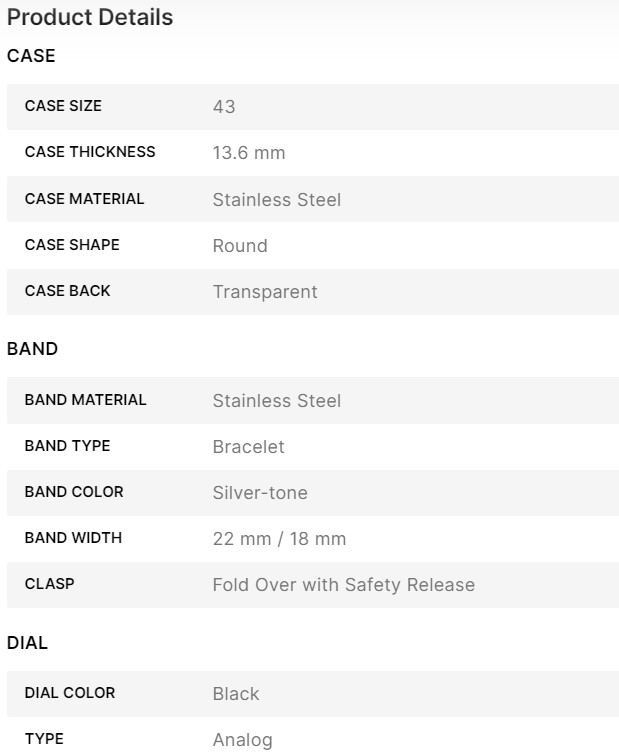
Task: Click the CASE MATERIAL label
Action: pyautogui.click(x=84, y=199)
